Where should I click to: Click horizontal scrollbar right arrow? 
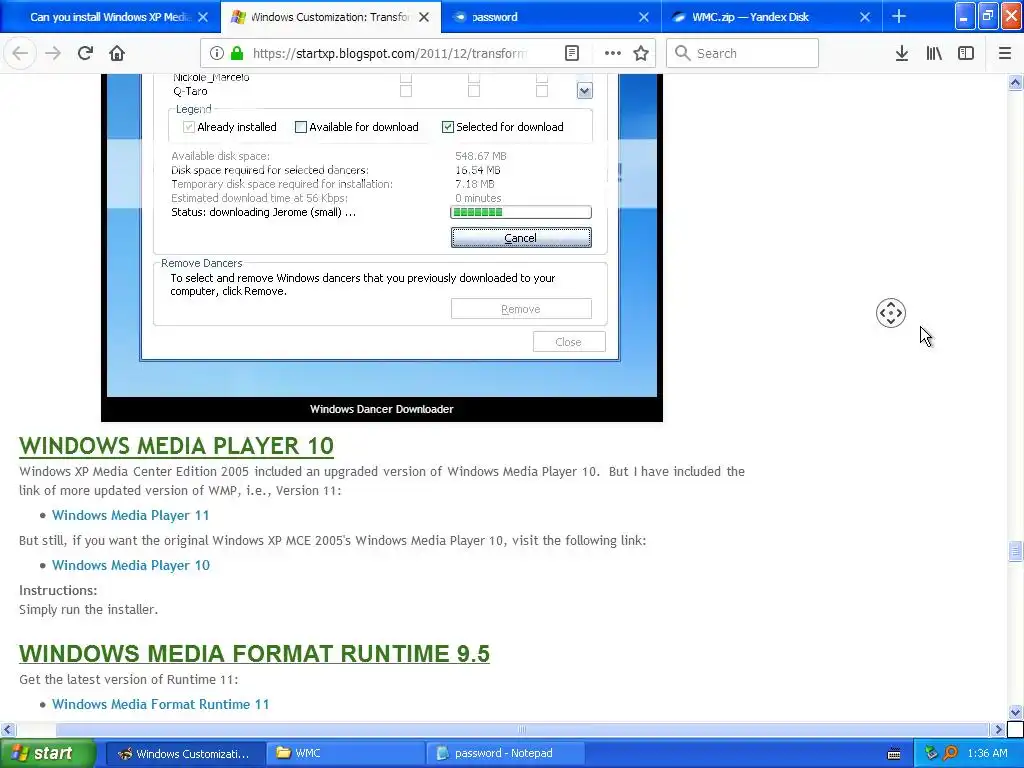point(998,729)
